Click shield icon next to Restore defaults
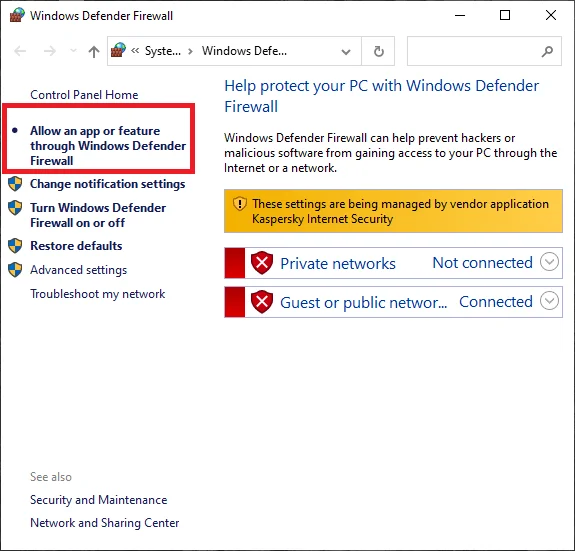Image resolution: width=575 pixels, height=551 pixels. pos(15,246)
